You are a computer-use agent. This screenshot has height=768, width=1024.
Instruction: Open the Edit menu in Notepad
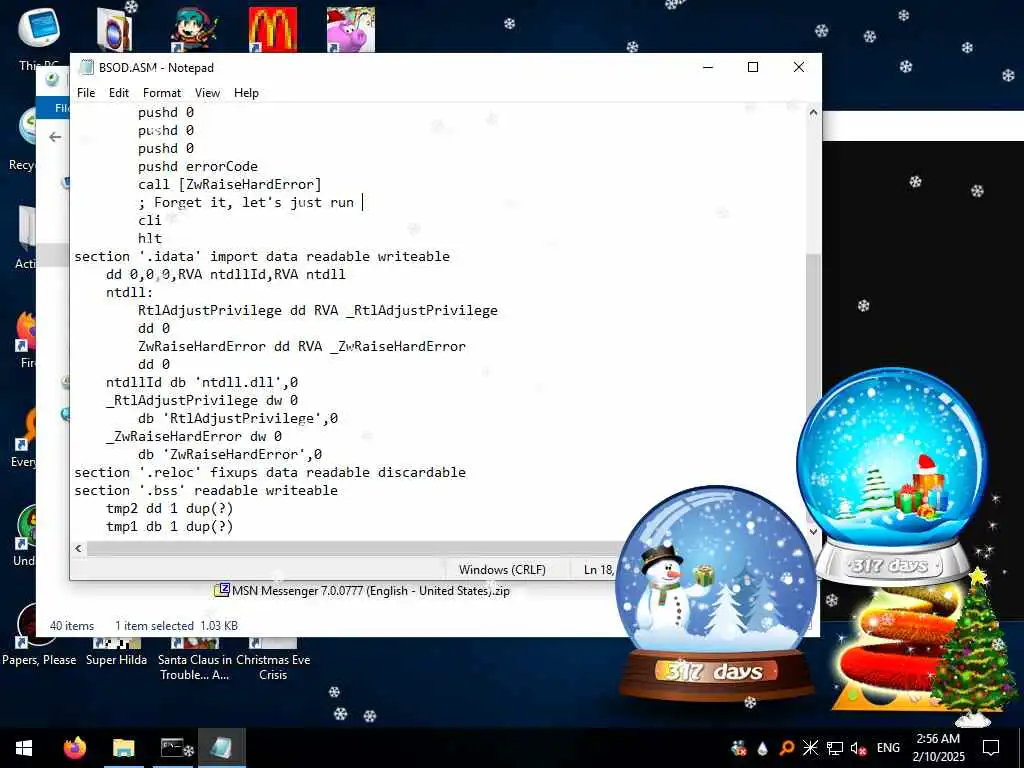pos(118,93)
